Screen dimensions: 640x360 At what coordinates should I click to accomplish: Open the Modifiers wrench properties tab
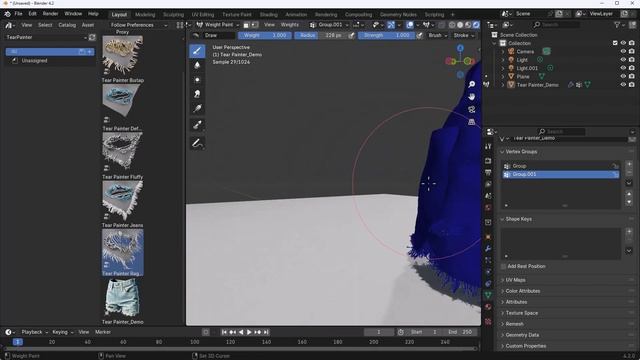(488, 248)
